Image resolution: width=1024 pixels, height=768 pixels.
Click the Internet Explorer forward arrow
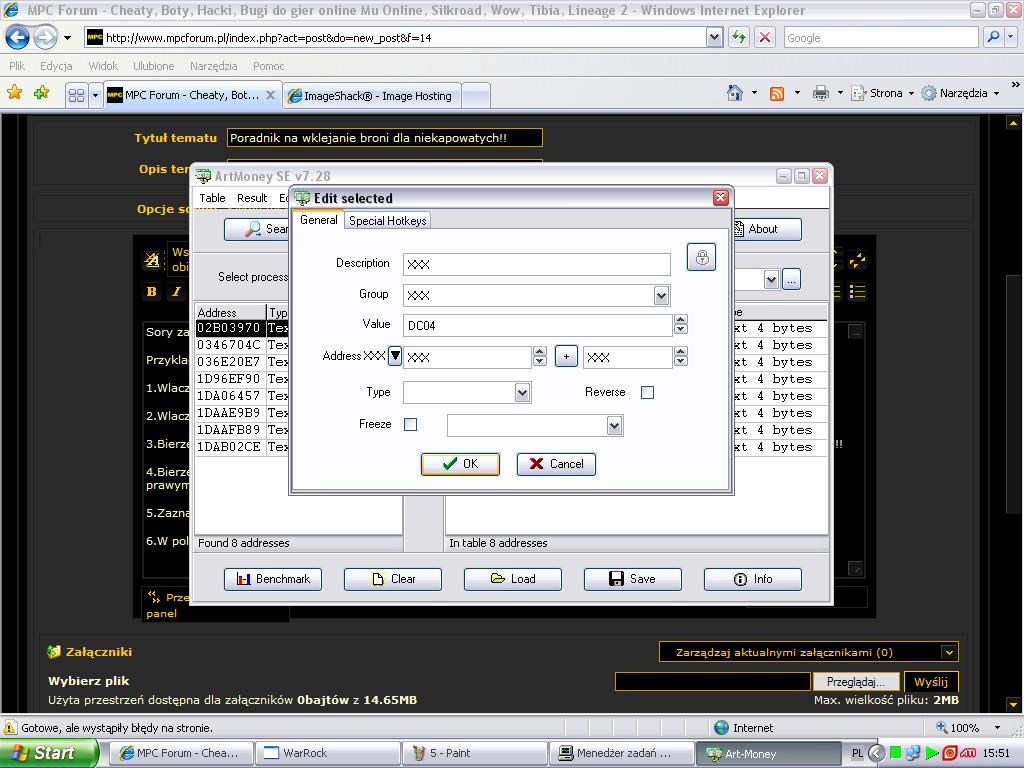45,37
